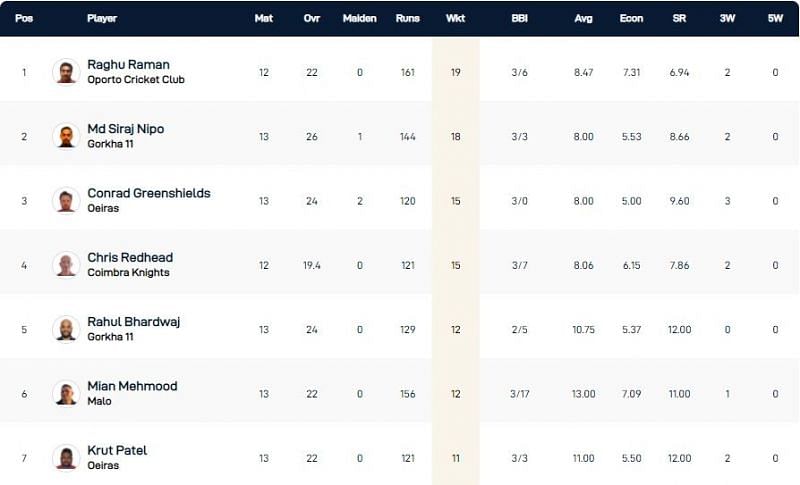Click Md Siraj Nipo's avatar photo
The image size is (800, 485).
(66, 136)
